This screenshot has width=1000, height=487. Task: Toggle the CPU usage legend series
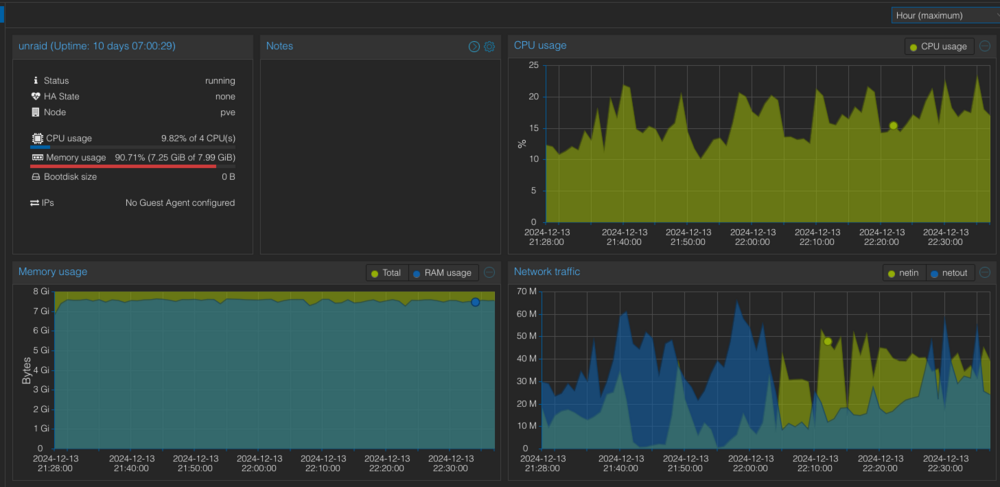coord(939,47)
